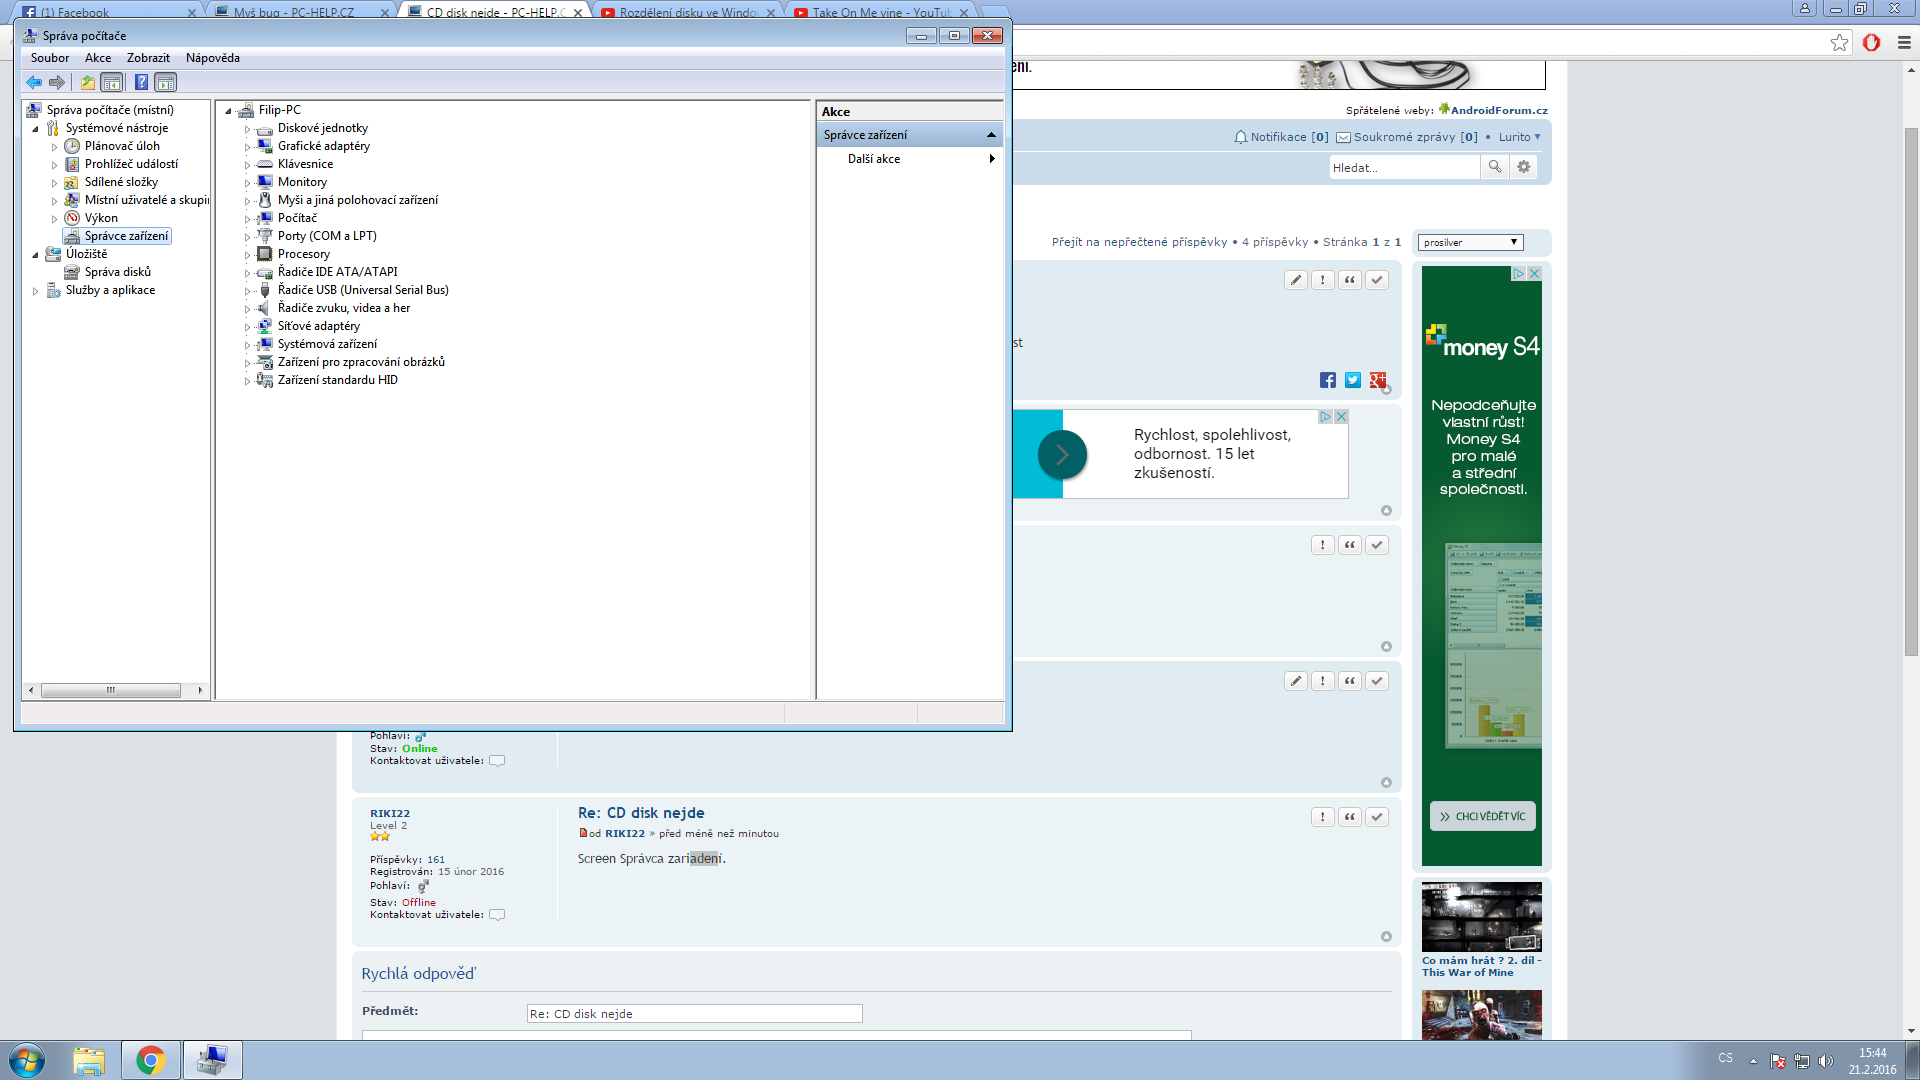Click the Přejít na nepřečtené příspěvky link

1138,242
